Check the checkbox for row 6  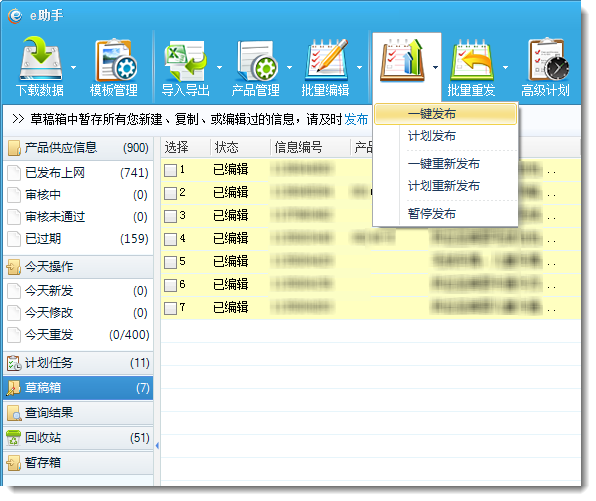pos(170,285)
